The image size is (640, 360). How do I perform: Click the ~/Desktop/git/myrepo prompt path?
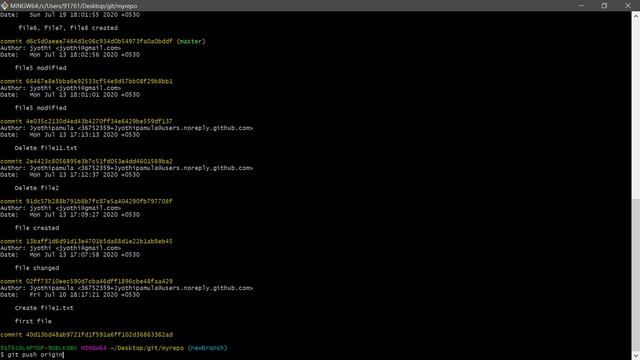pos(147,348)
